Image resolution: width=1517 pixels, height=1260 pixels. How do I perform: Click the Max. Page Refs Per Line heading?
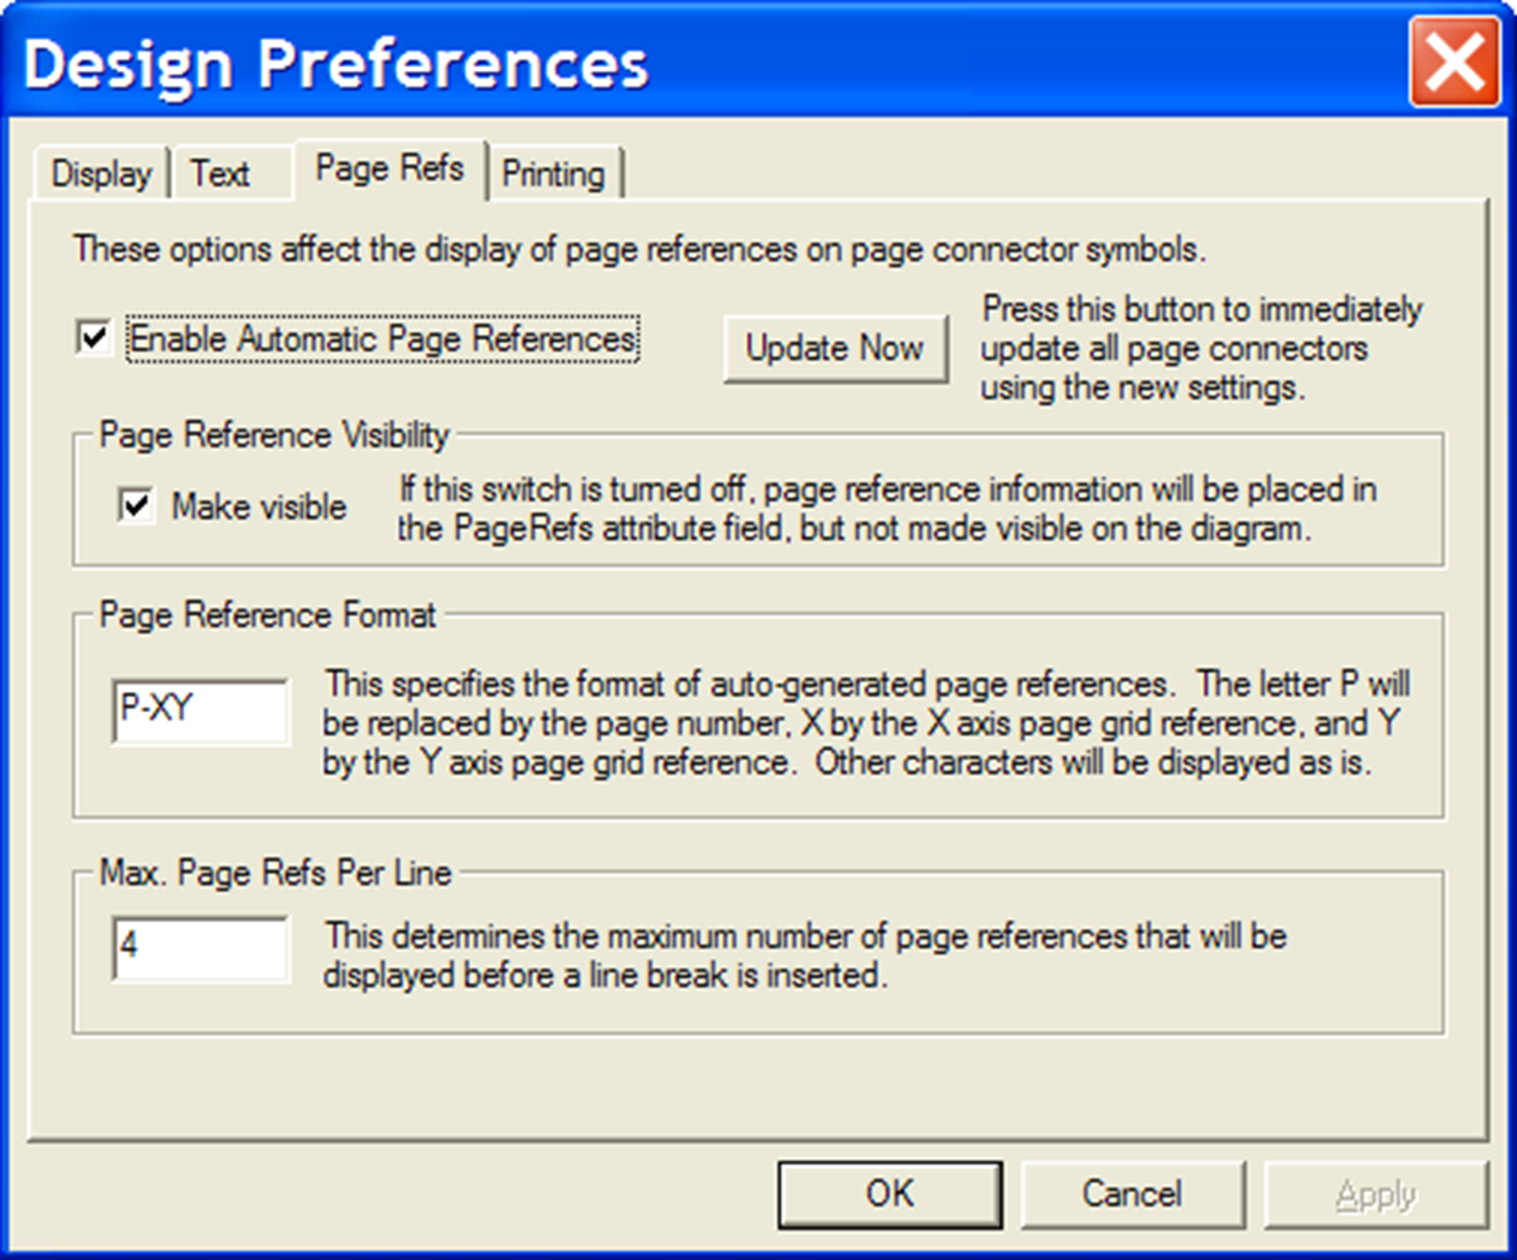pos(275,873)
